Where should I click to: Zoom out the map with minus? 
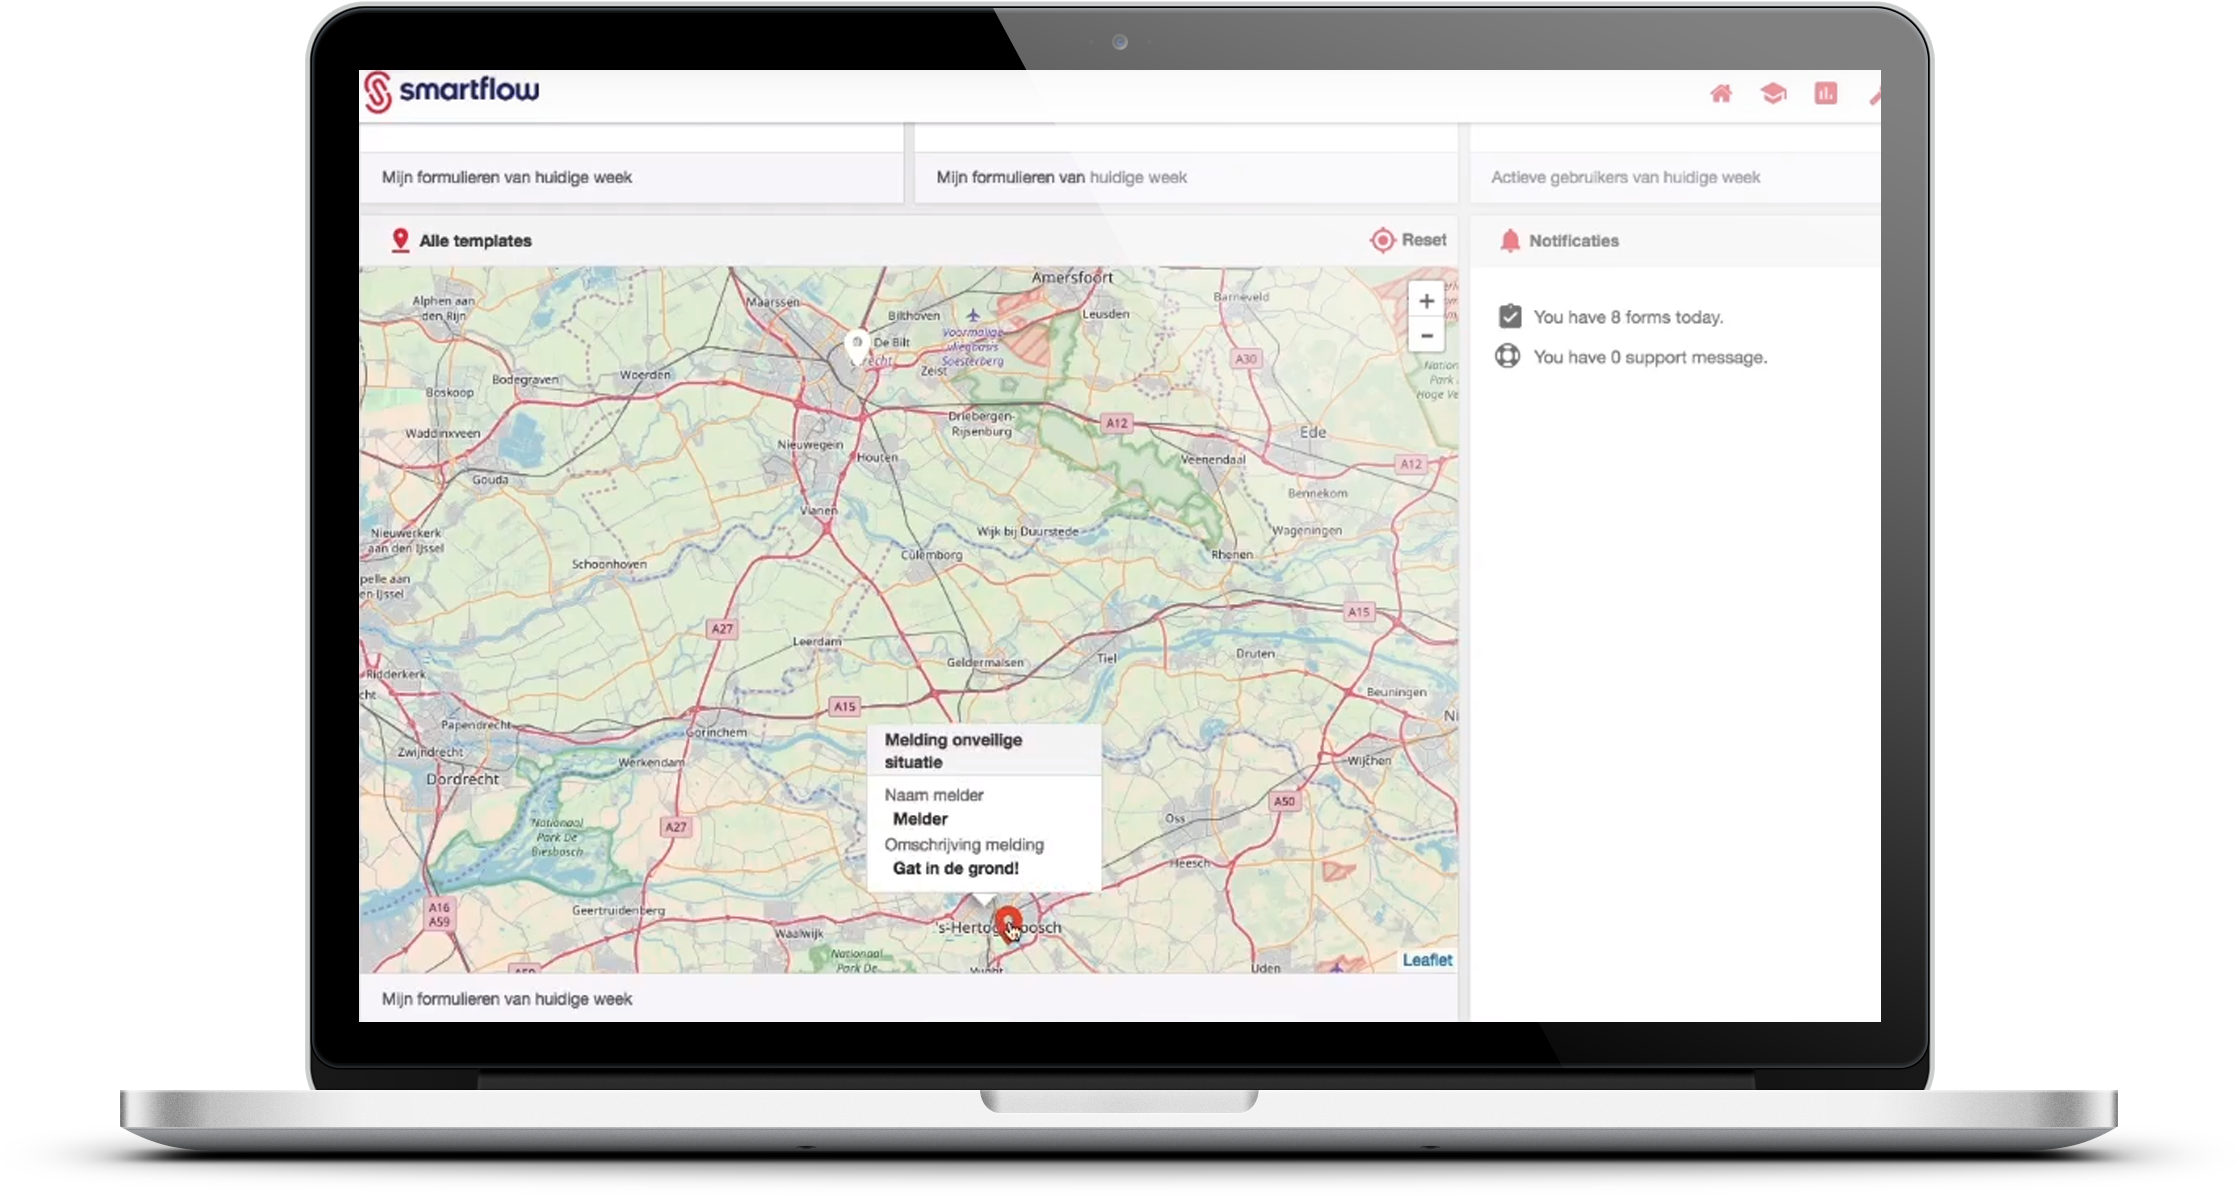tap(1426, 336)
